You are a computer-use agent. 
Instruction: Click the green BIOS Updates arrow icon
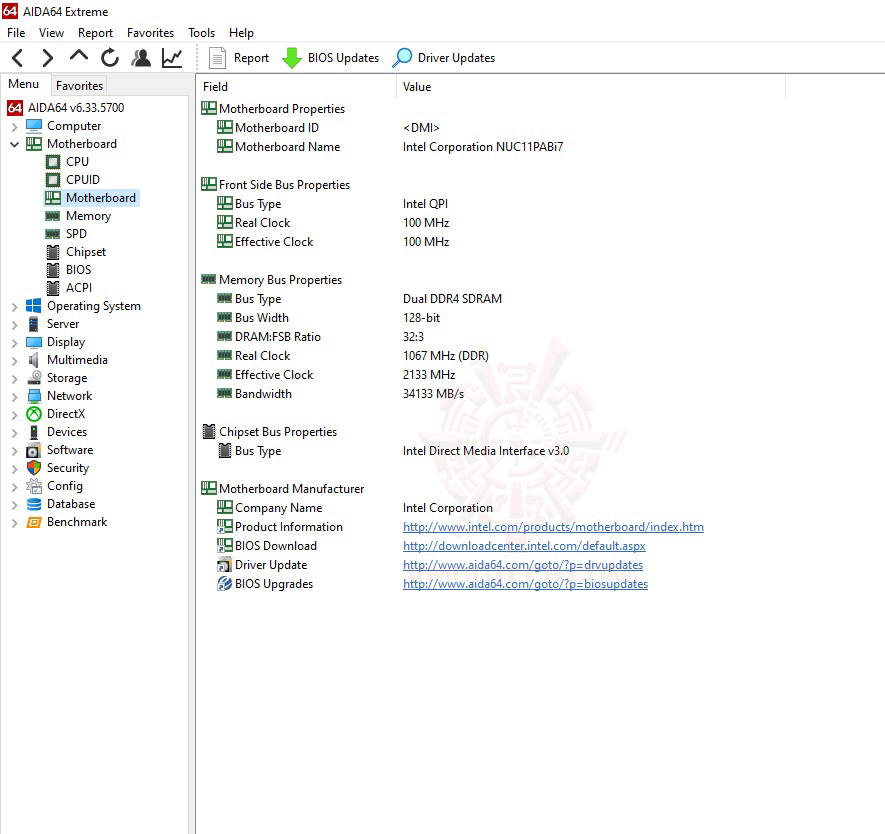292,58
